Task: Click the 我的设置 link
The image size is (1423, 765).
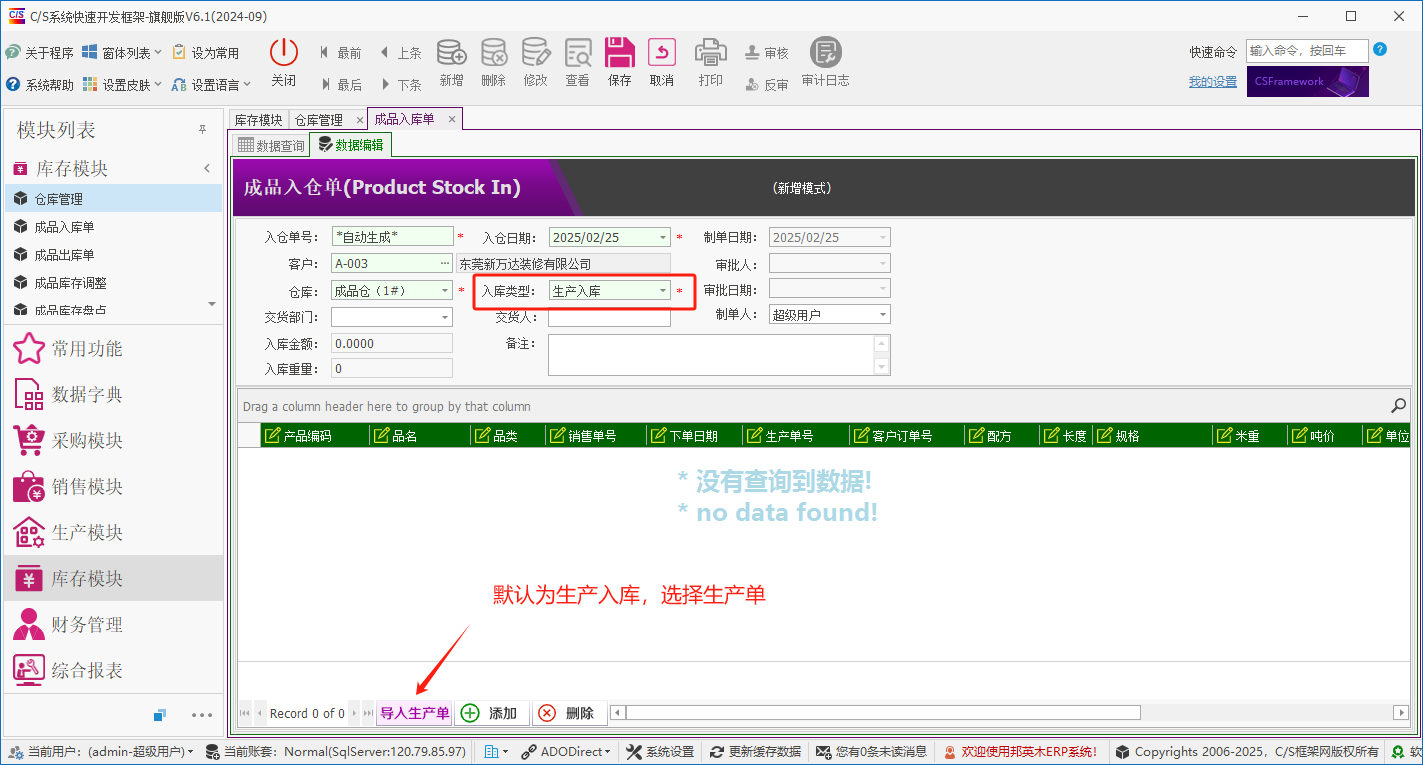Action: pyautogui.click(x=1213, y=82)
